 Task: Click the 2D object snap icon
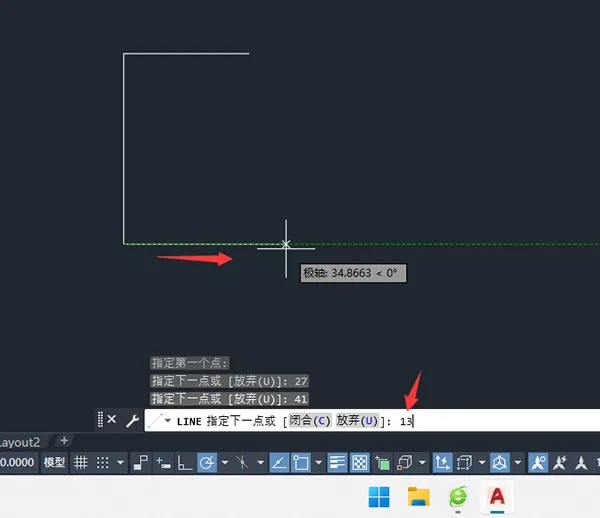point(301,463)
